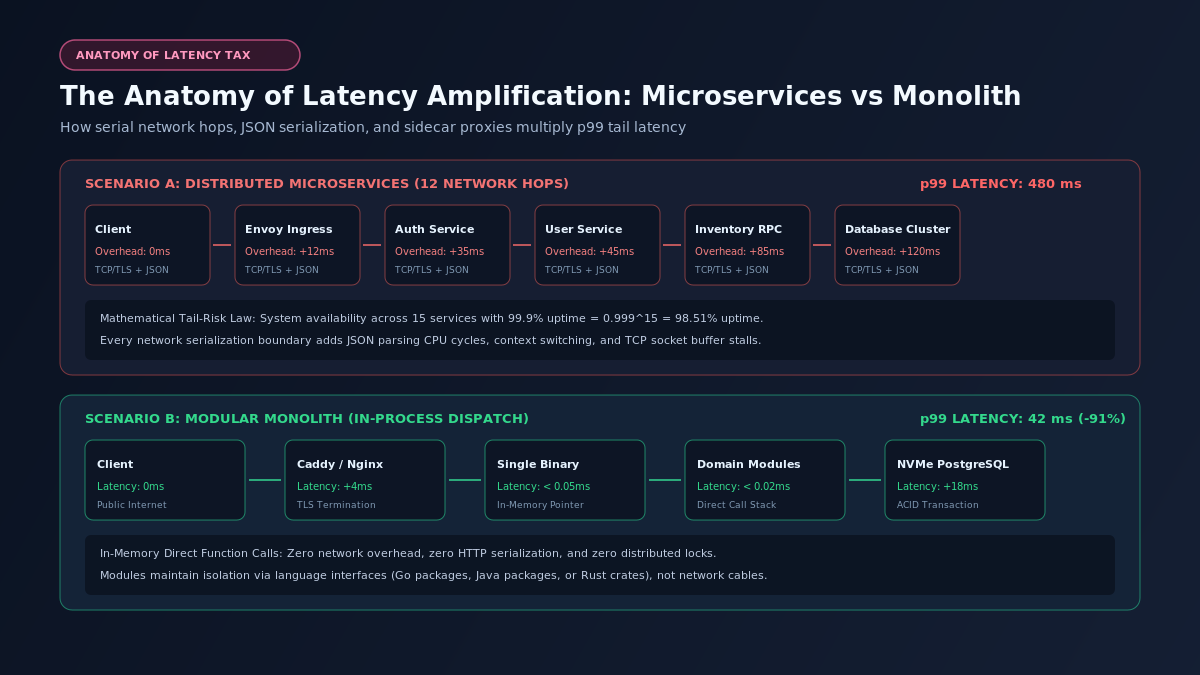Screen dimensions: 1200x675
Task: Select the "Single Binary" card title
Action: pyautogui.click(x=538, y=465)
